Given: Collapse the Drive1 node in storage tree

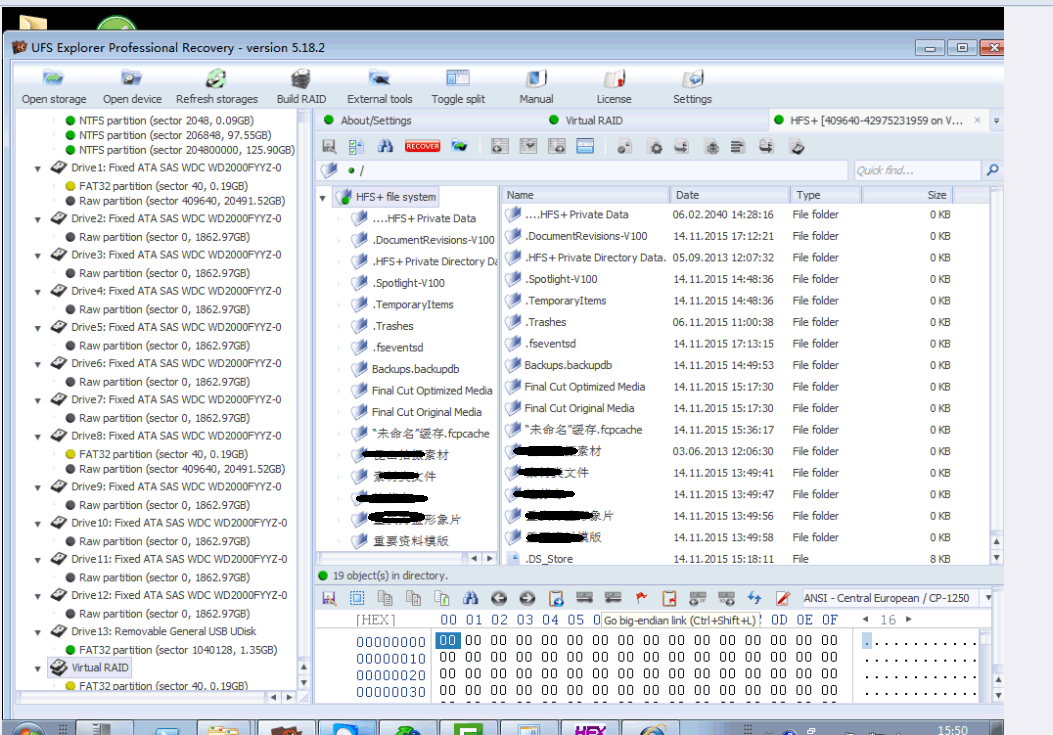Looking at the screenshot, I should tap(38, 169).
